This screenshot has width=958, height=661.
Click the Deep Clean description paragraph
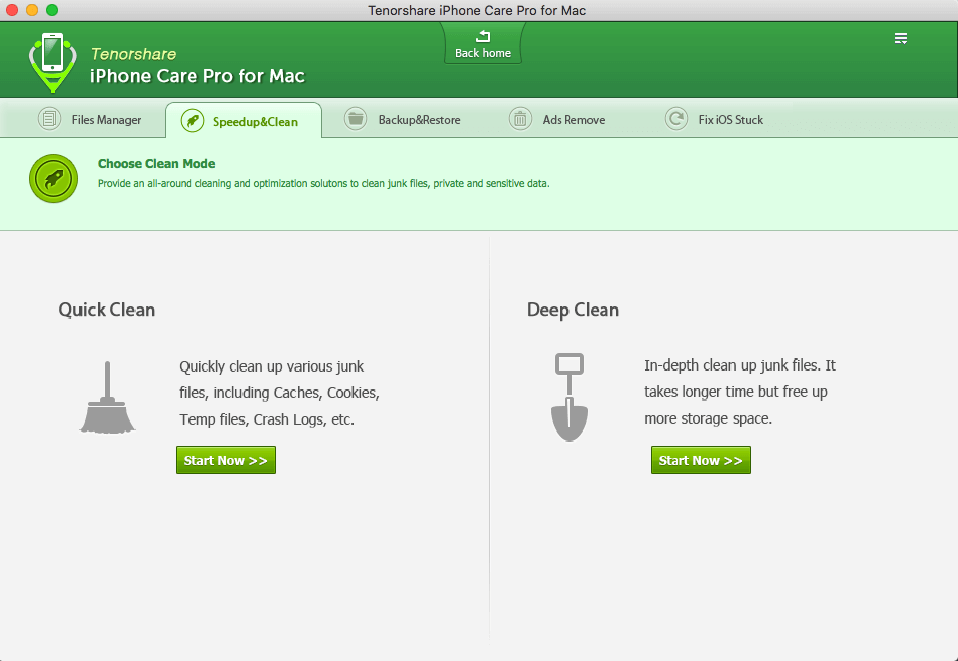[x=740, y=392]
